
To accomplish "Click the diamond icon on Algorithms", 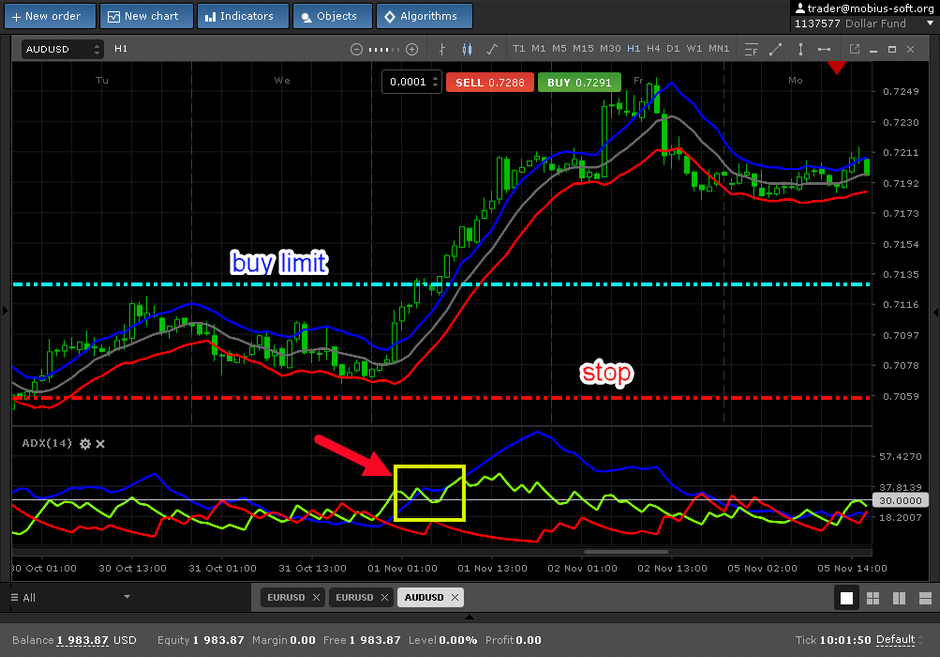I will point(390,17).
